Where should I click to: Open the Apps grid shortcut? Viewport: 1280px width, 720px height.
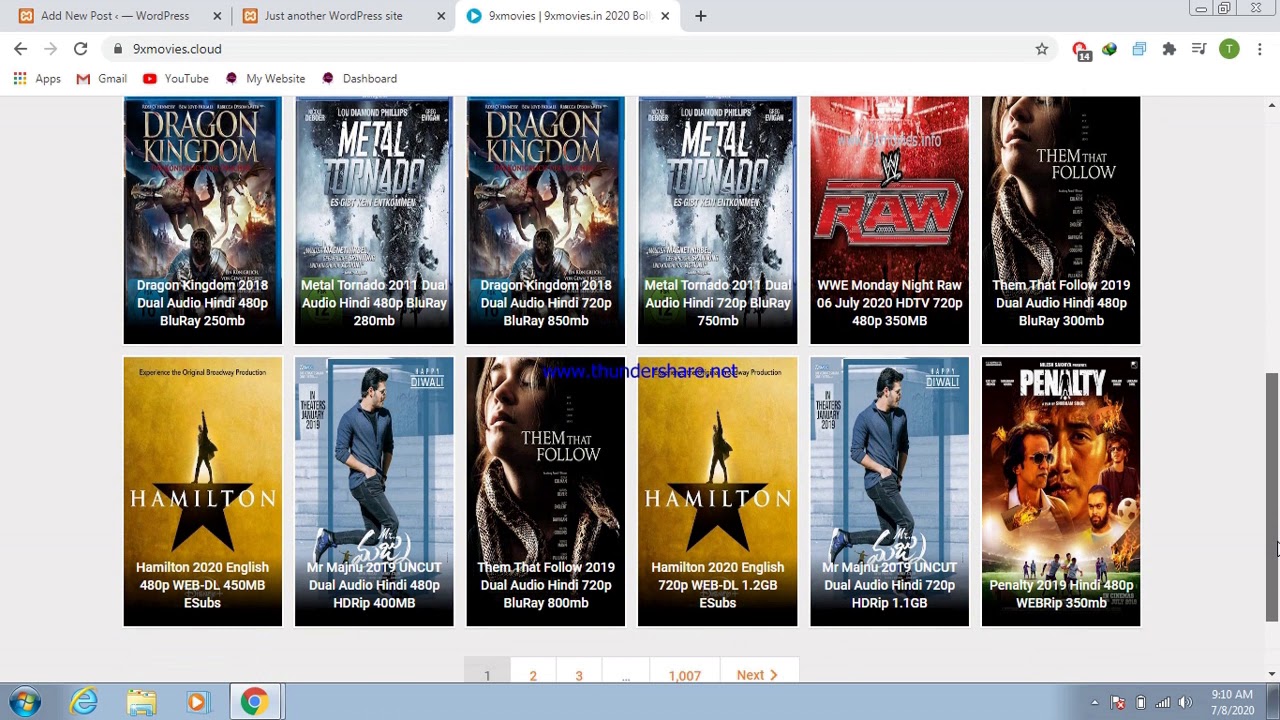point(37,78)
